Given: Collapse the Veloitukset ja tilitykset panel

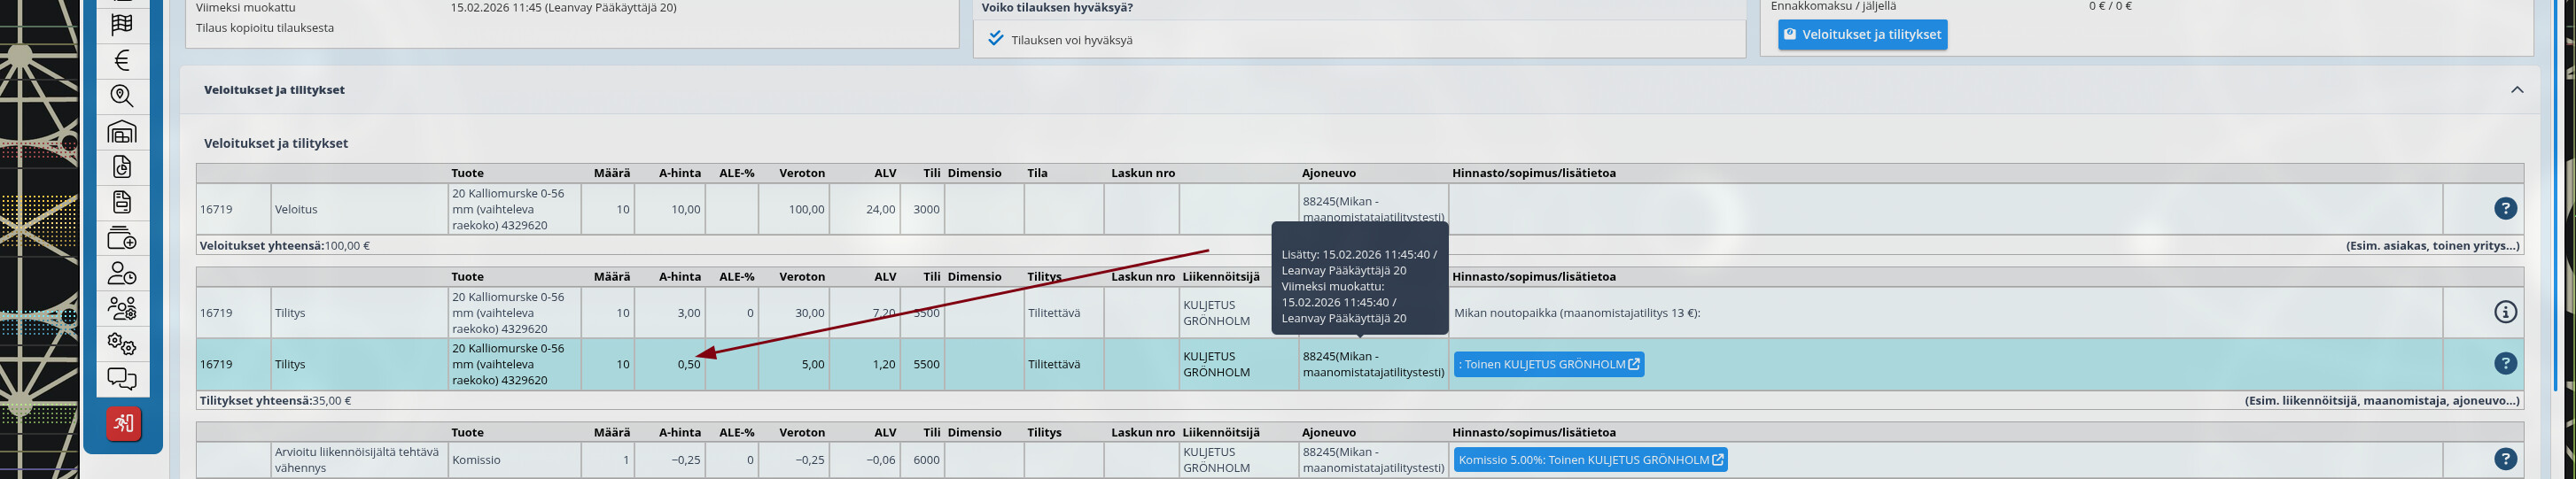Looking at the screenshot, I should [2516, 90].
